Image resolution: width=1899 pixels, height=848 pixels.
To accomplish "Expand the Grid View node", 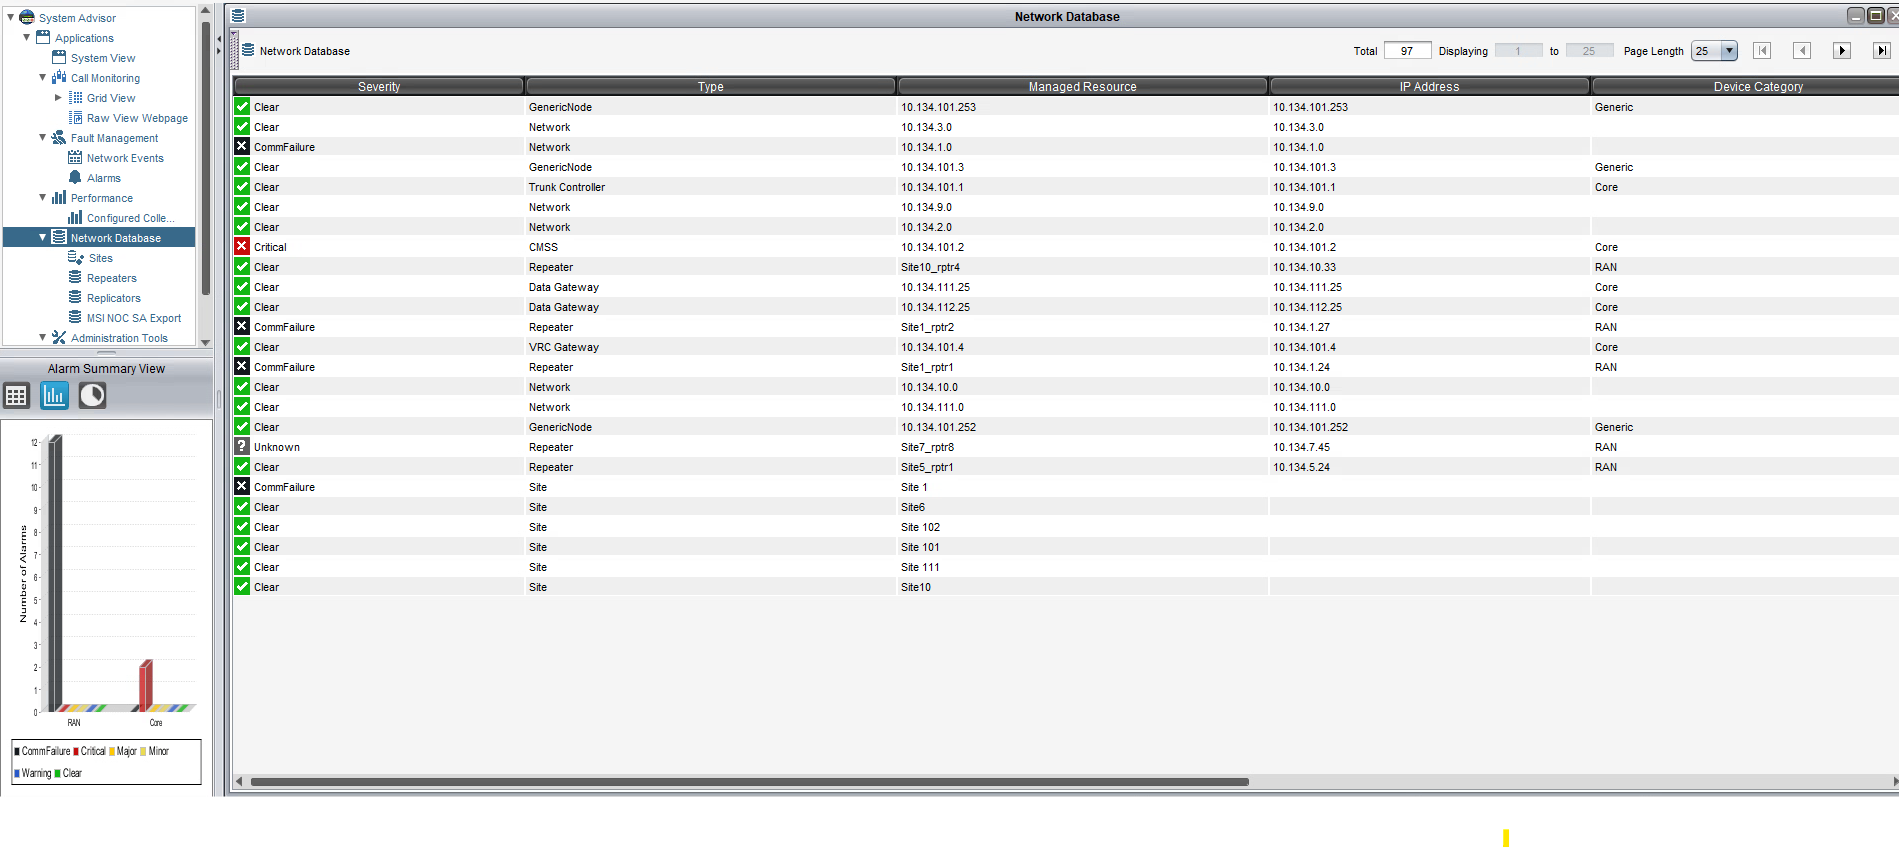I will 58,97.
